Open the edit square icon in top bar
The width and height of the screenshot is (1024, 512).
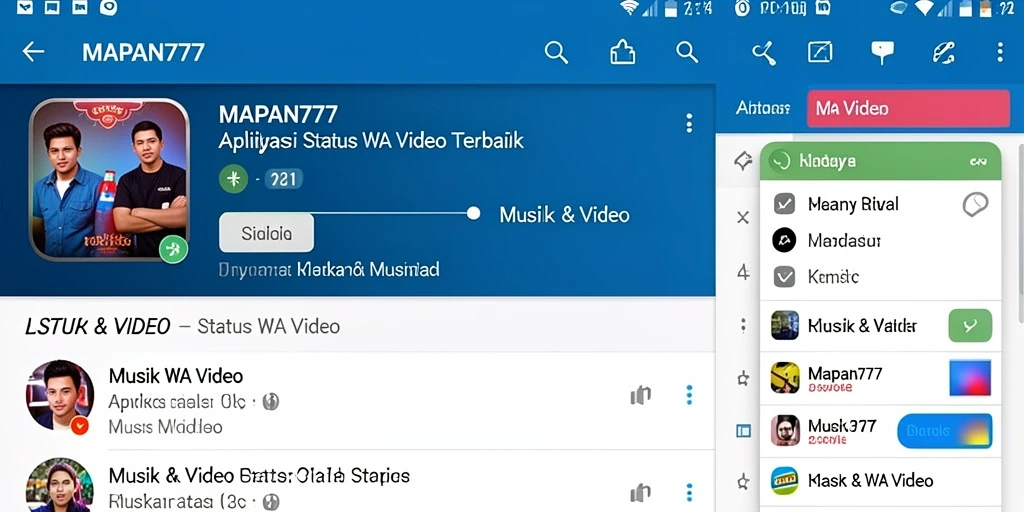click(x=820, y=52)
